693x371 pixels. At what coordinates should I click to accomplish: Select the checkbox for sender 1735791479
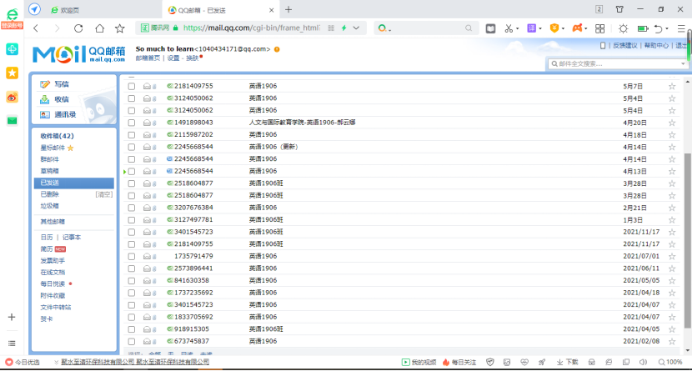[131, 256]
